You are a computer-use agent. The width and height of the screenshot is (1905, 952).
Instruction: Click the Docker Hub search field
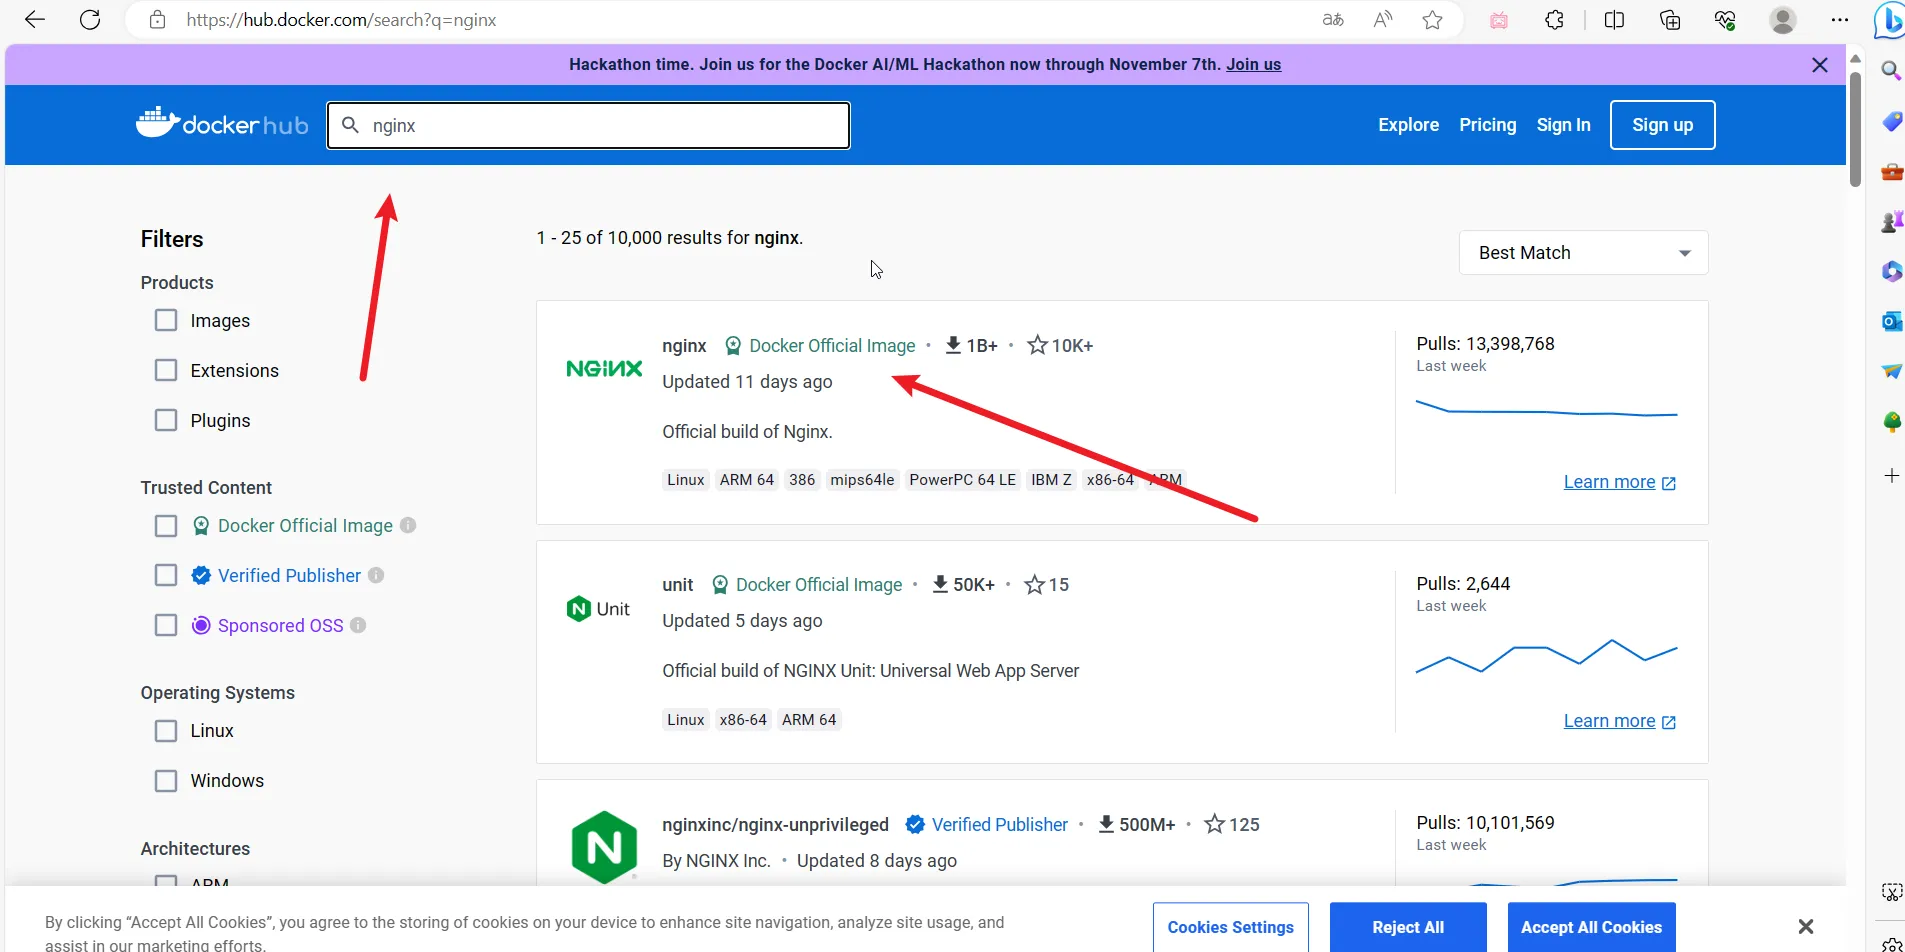click(588, 125)
